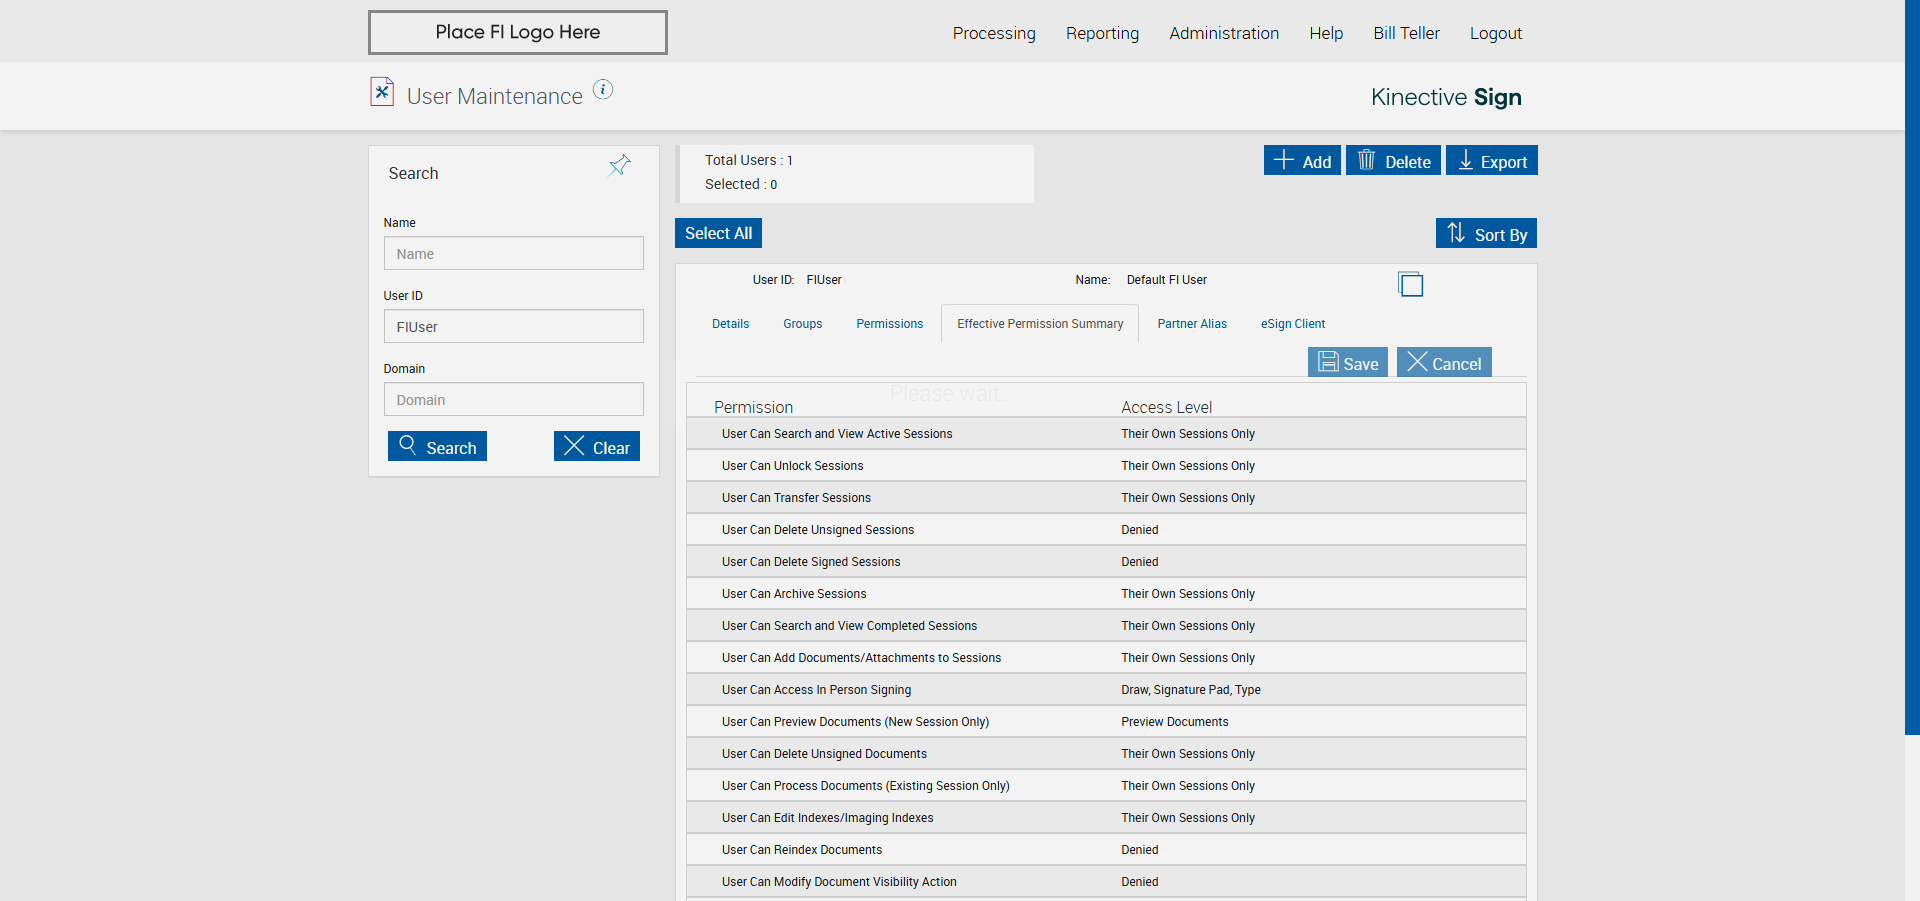Switch to the Permissions tab
This screenshot has width=1920, height=901.
889,324
